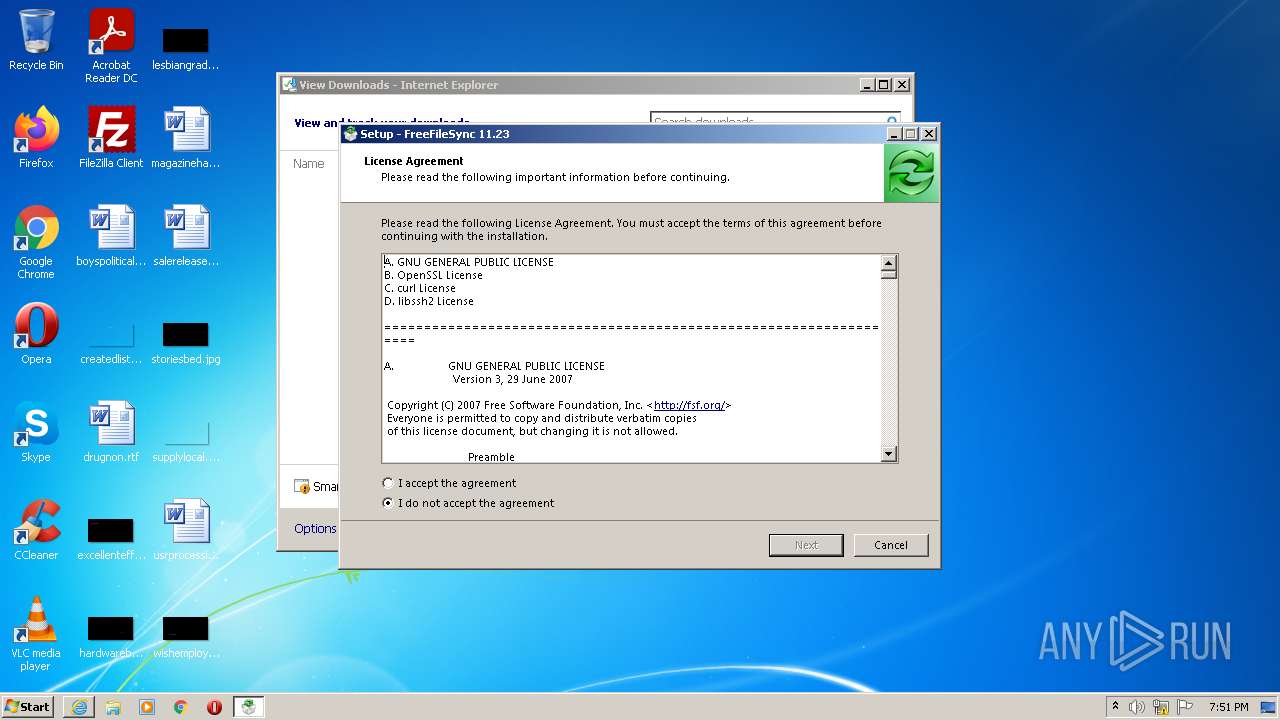Screen dimensions: 1280x720
Task: Open Internet Explorer from taskbar
Action: tap(79, 707)
